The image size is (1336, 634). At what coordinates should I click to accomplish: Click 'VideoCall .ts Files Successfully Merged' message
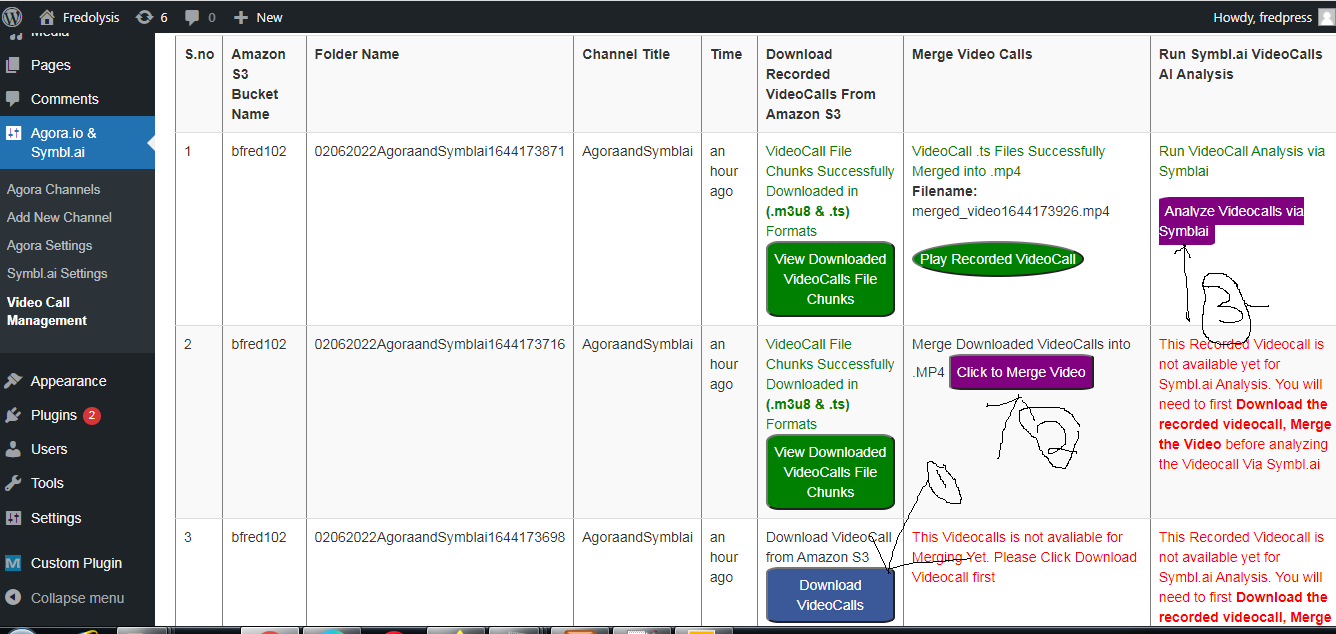point(1009,161)
